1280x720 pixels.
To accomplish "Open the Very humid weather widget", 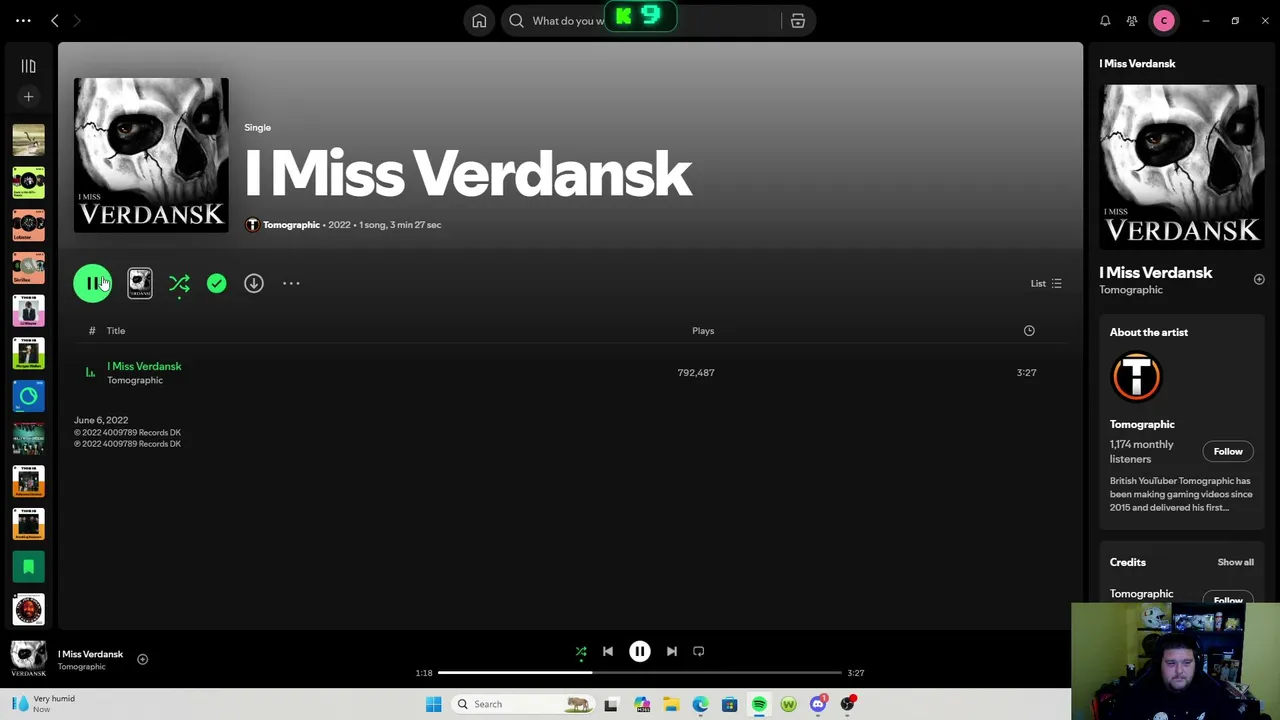I will 42,704.
